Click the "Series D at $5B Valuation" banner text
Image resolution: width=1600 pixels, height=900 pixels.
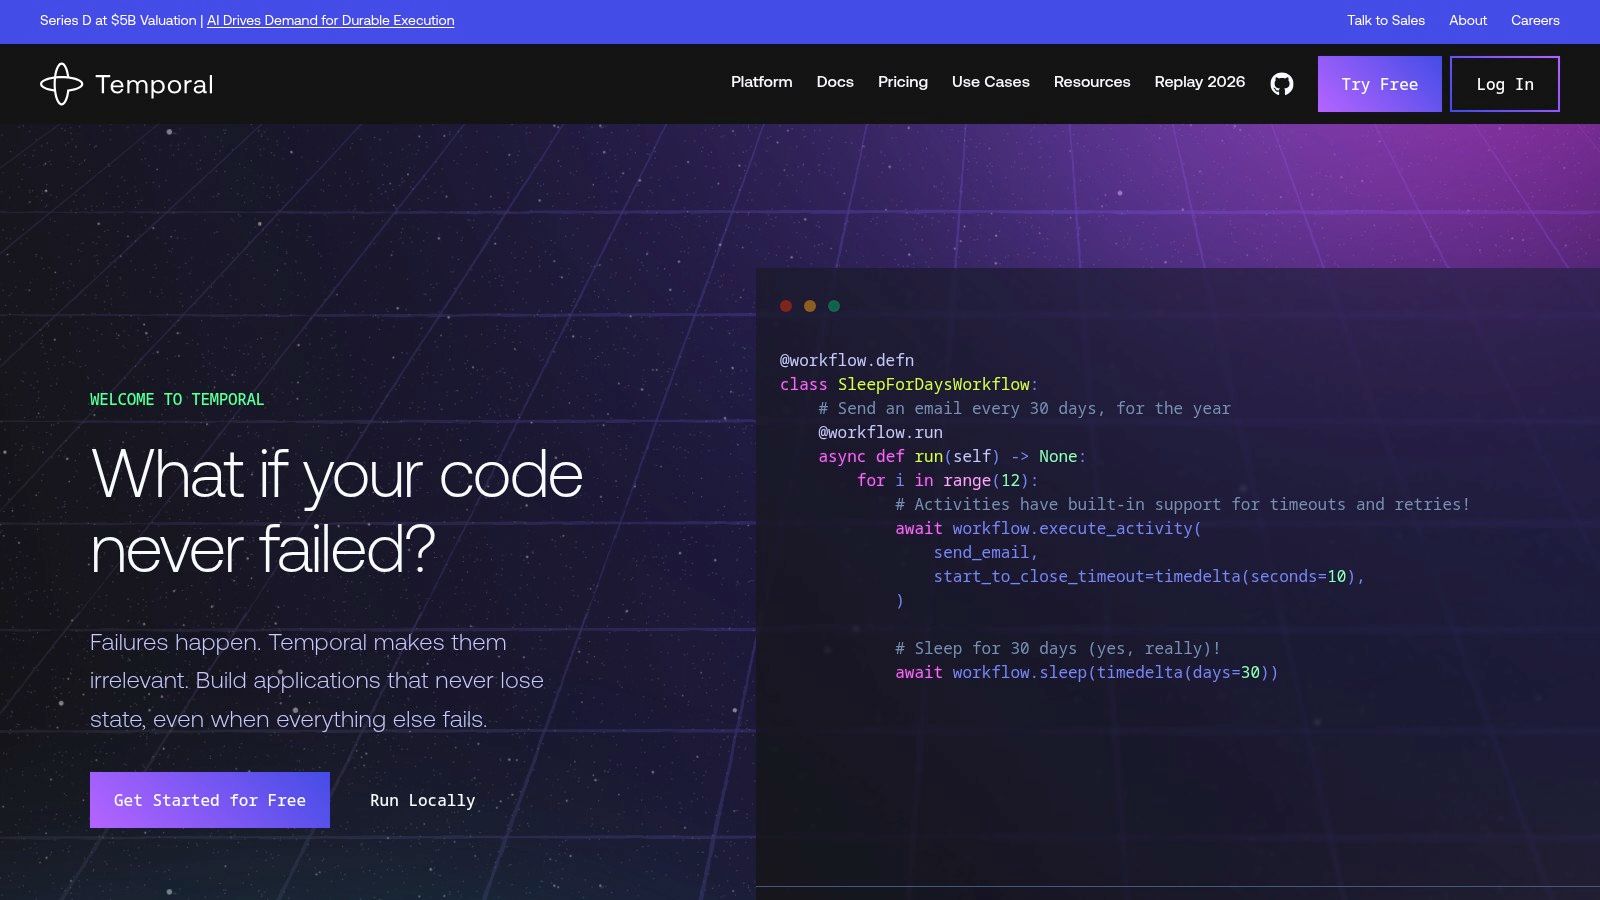118,20
